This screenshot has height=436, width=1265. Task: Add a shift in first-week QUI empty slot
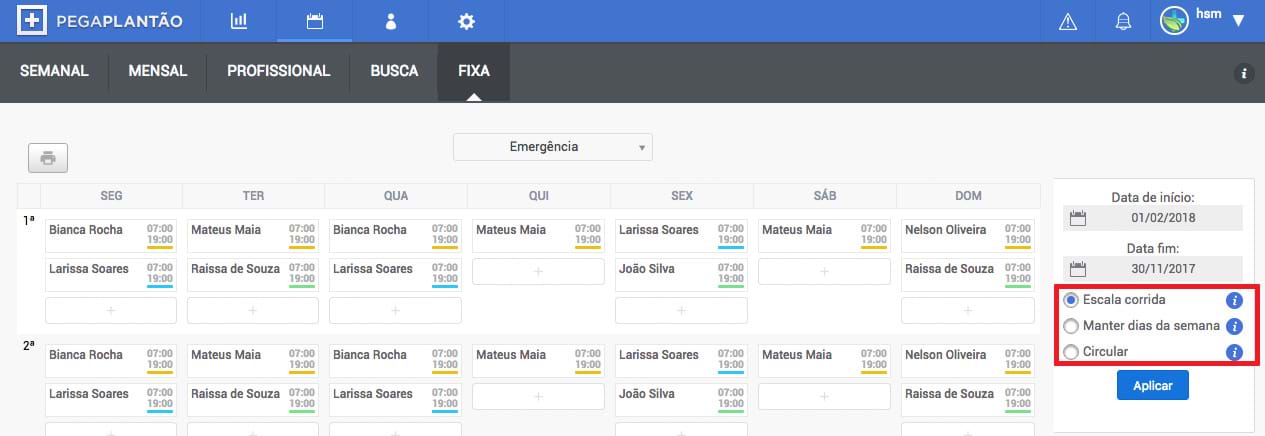(x=538, y=271)
